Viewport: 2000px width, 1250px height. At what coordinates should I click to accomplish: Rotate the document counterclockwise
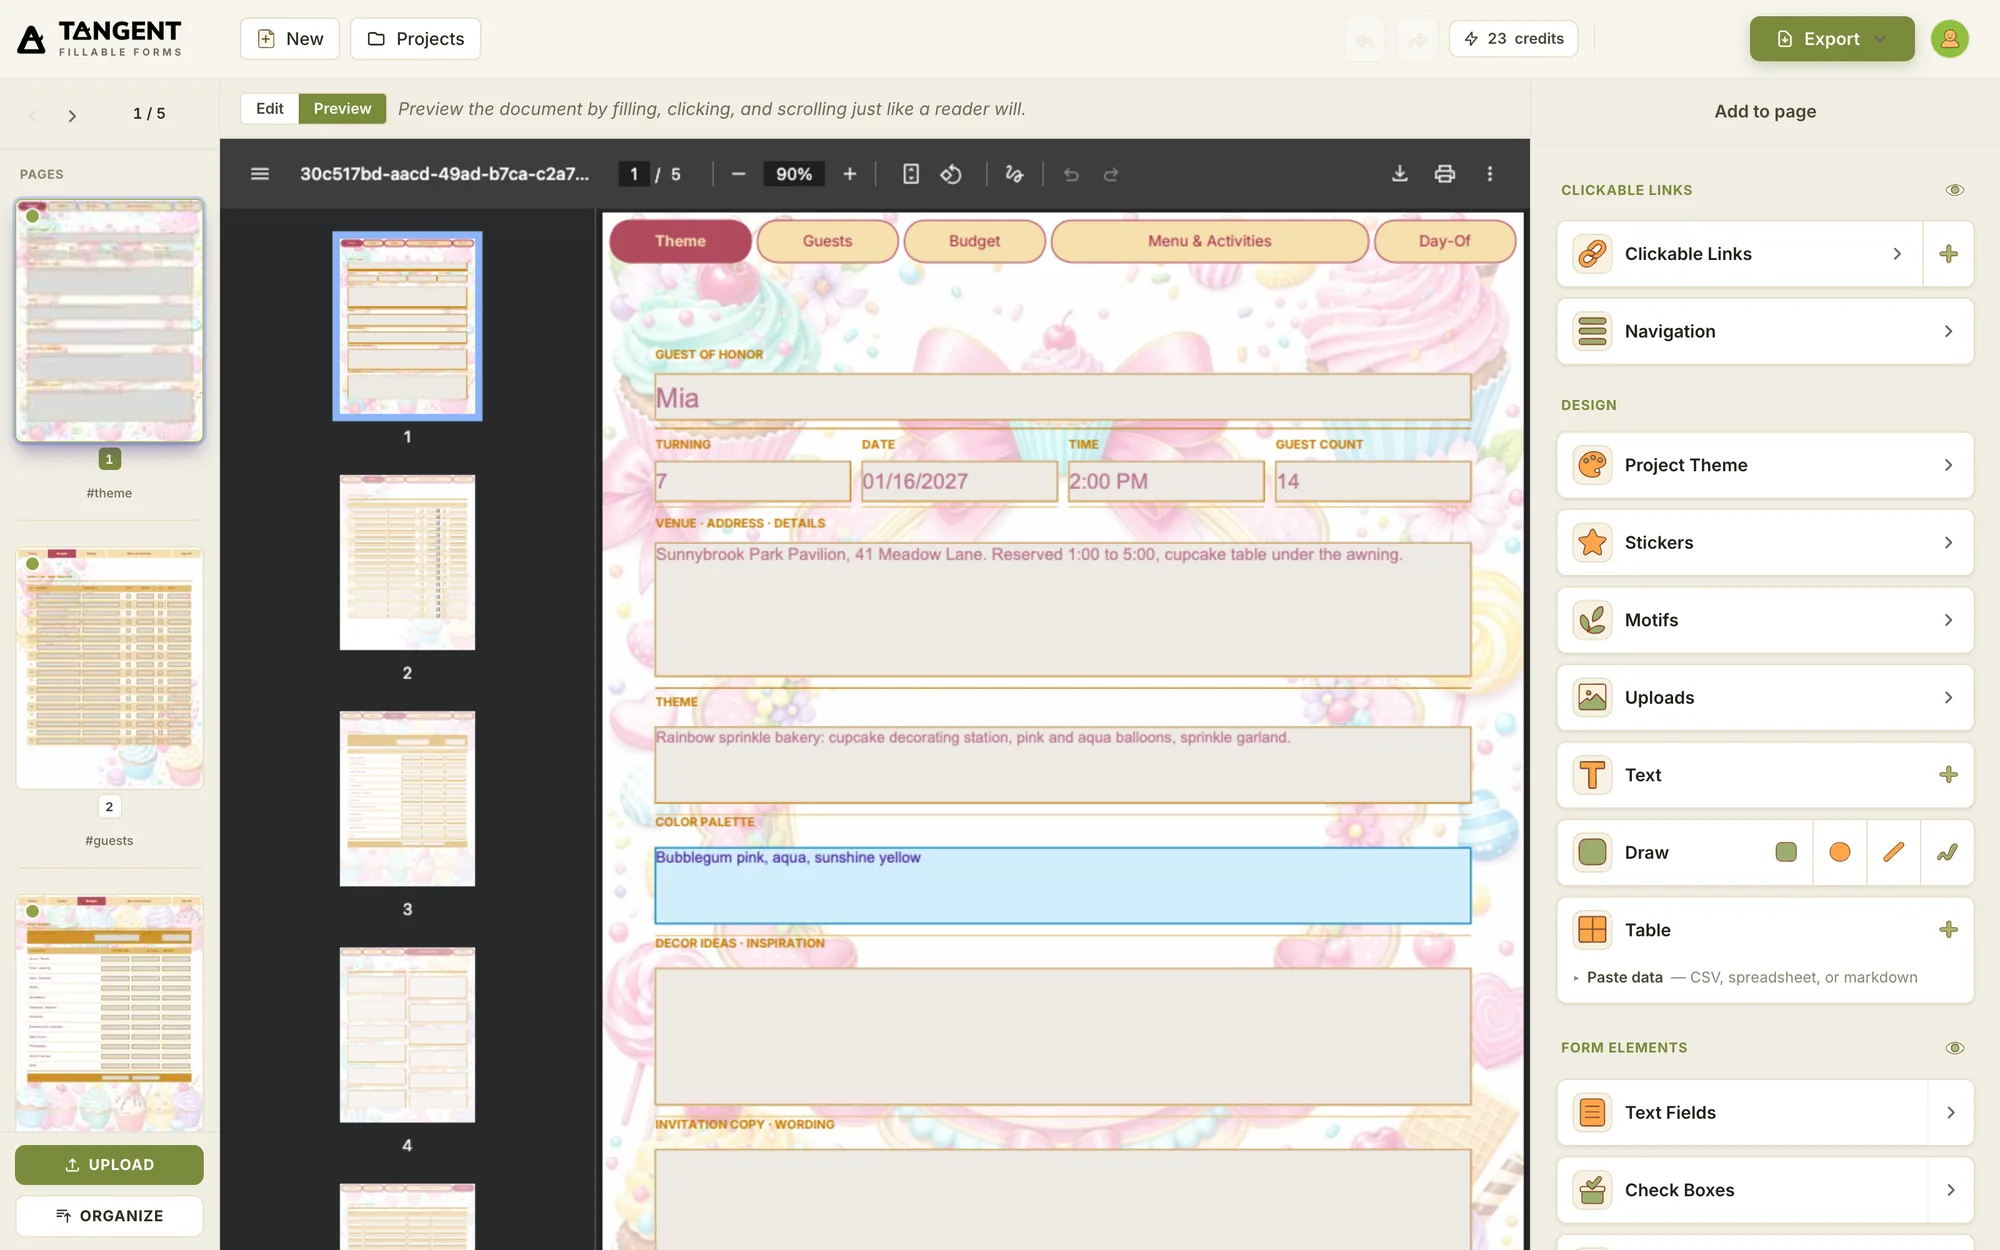pyautogui.click(x=951, y=174)
